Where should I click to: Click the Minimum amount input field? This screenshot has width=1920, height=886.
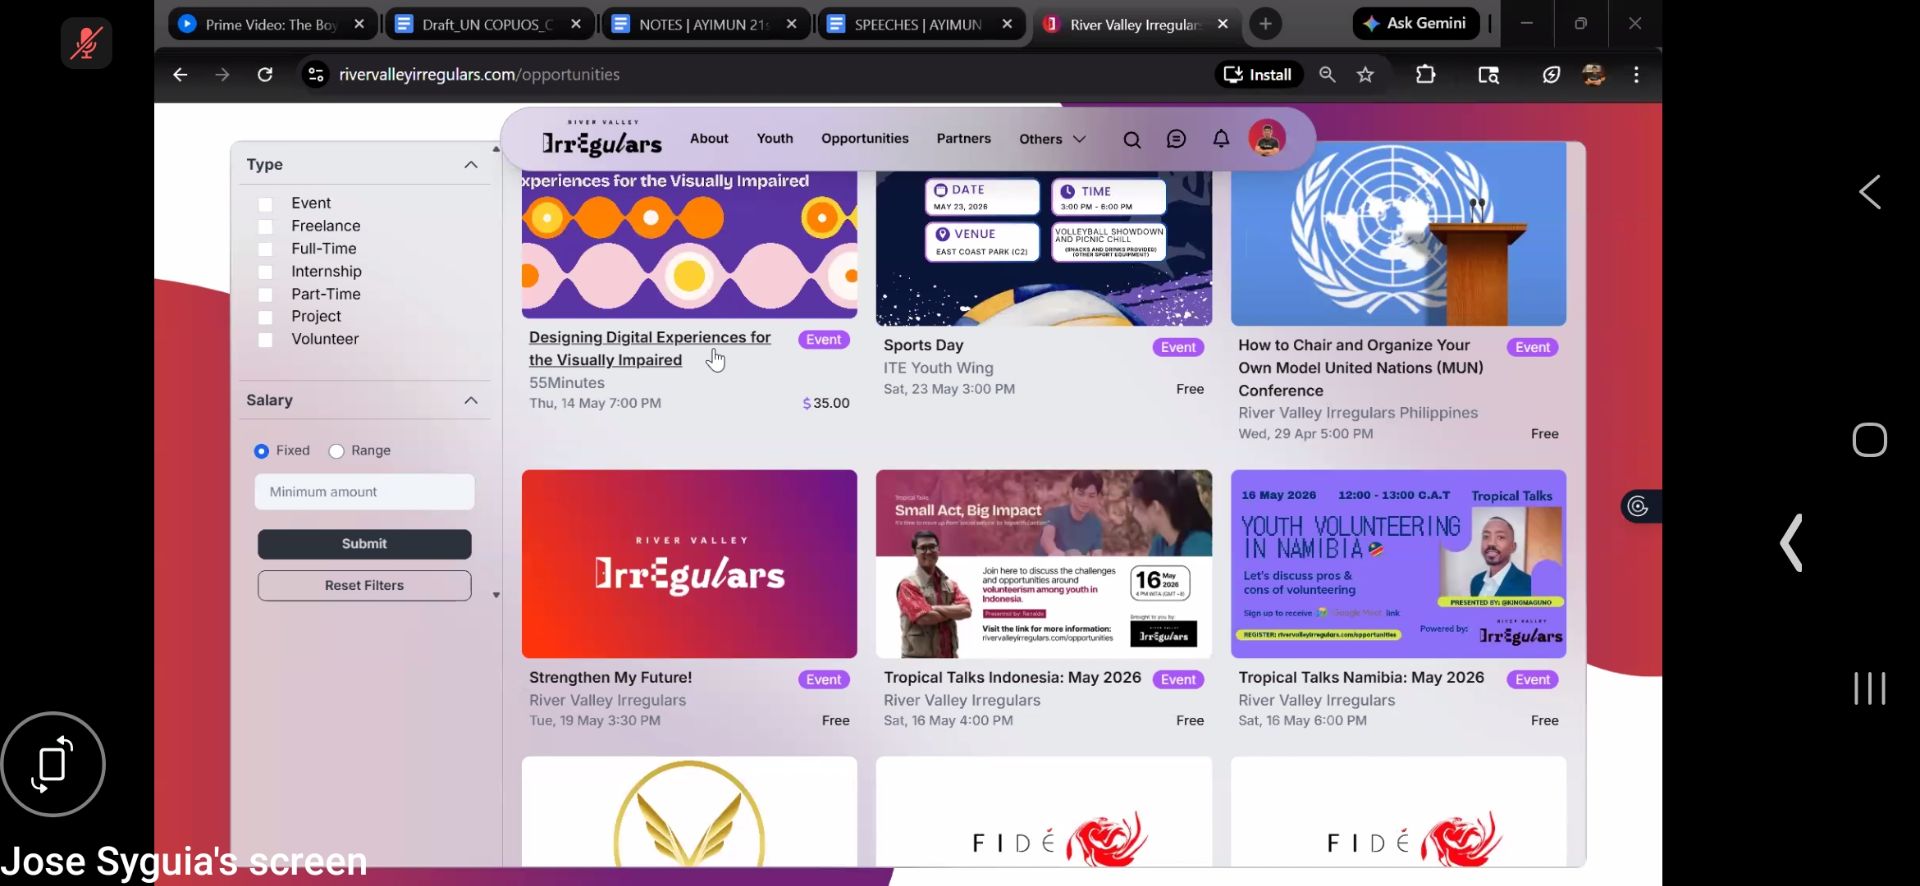[x=364, y=492]
